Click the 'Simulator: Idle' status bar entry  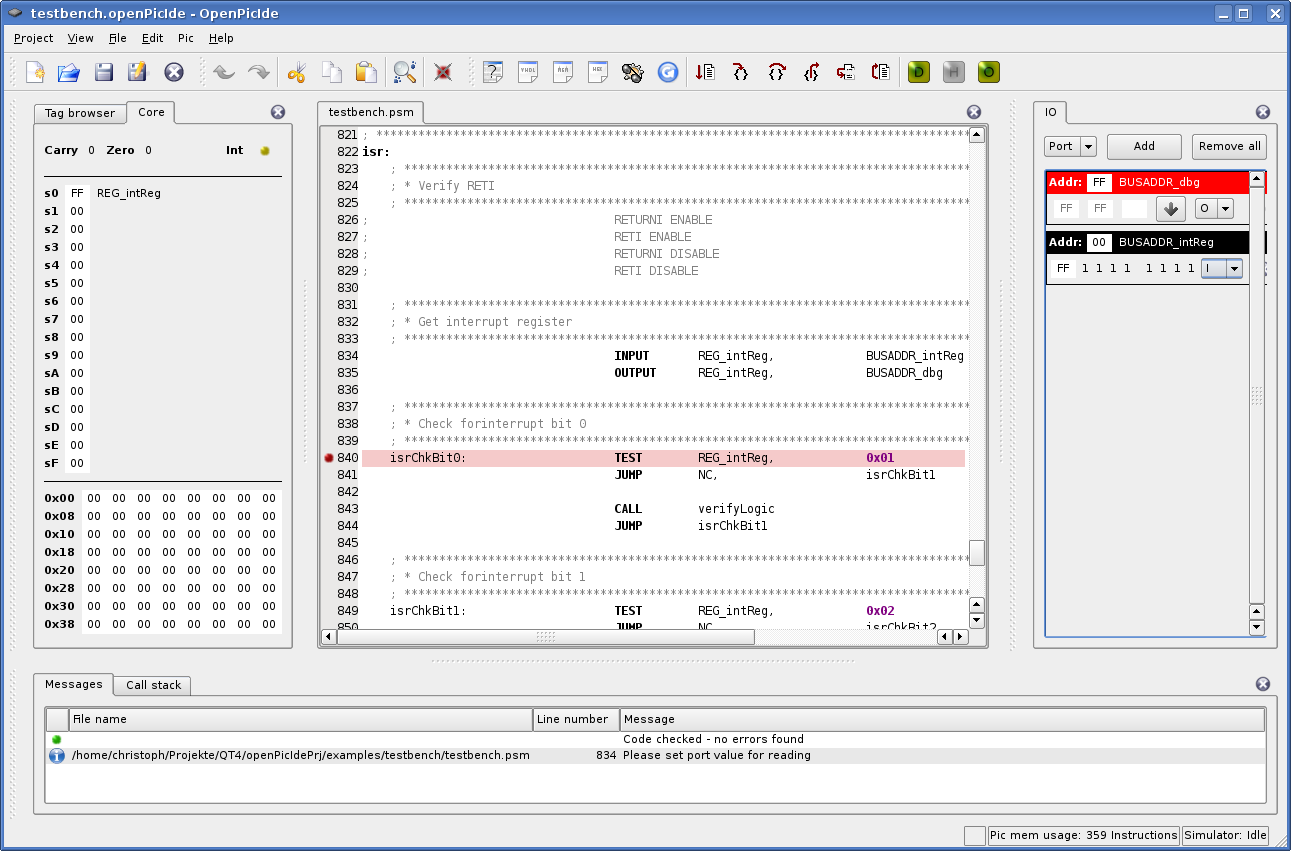click(x=1224, y=835)
